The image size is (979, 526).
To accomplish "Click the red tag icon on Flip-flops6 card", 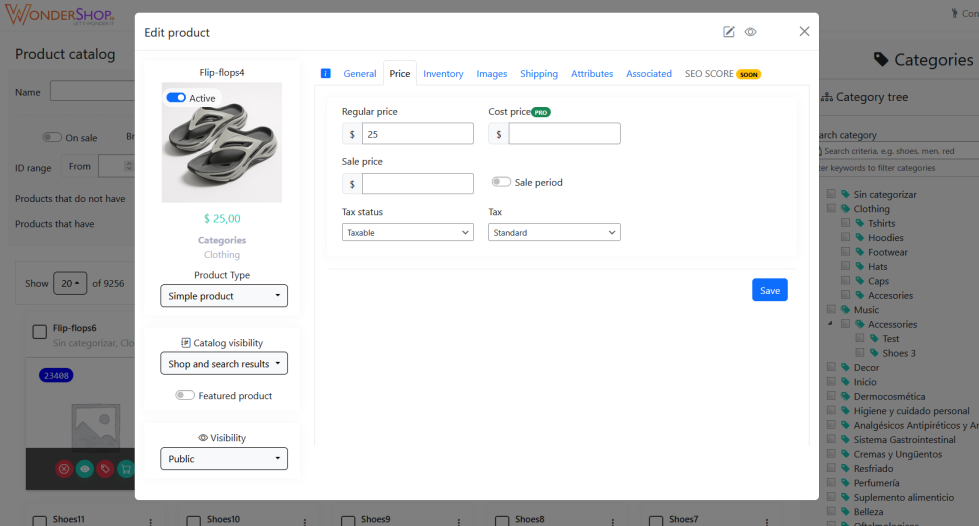I will tap(105, 468).
